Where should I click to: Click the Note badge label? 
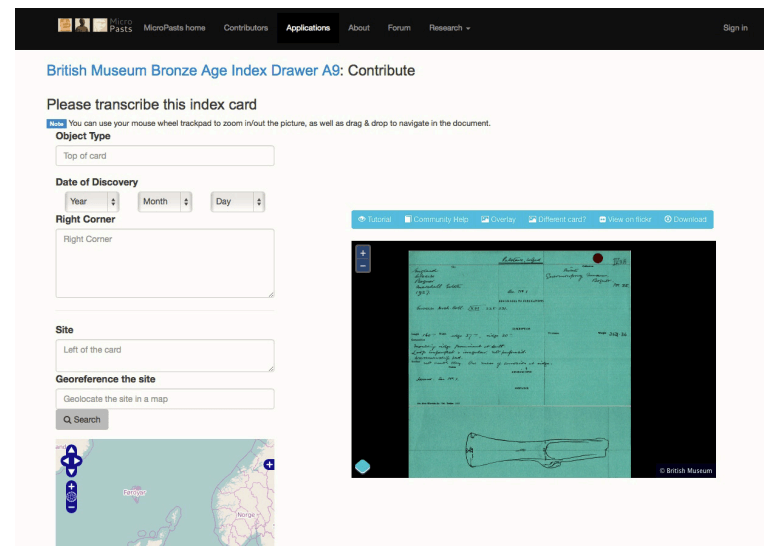tap(57, 124)
